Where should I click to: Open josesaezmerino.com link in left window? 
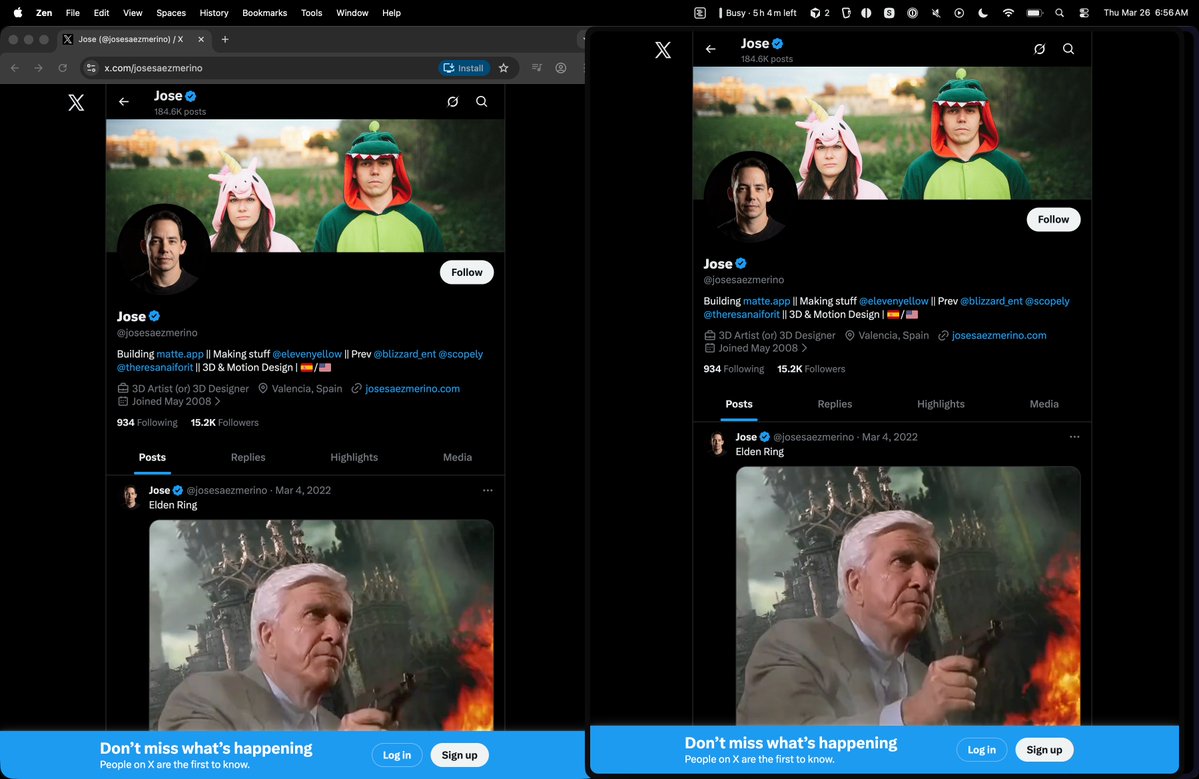coord(412,388)
